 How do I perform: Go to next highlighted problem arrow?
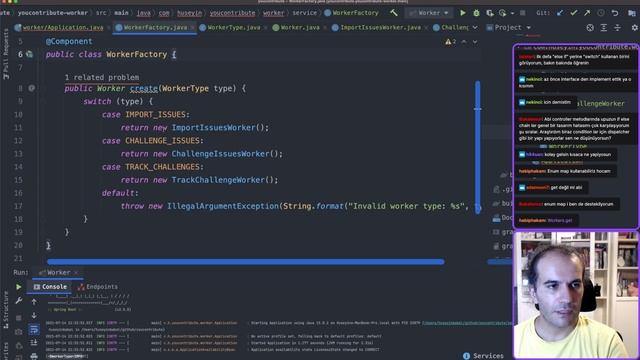[x=475, y=42]
